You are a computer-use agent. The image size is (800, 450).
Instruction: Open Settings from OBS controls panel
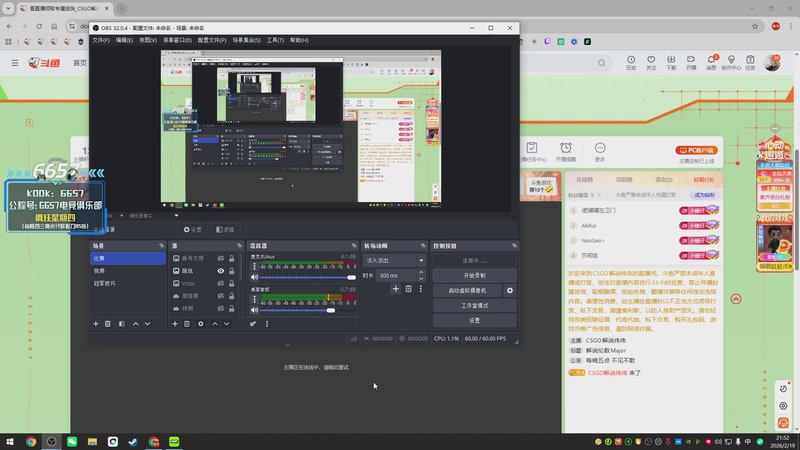tap(474, 320)
